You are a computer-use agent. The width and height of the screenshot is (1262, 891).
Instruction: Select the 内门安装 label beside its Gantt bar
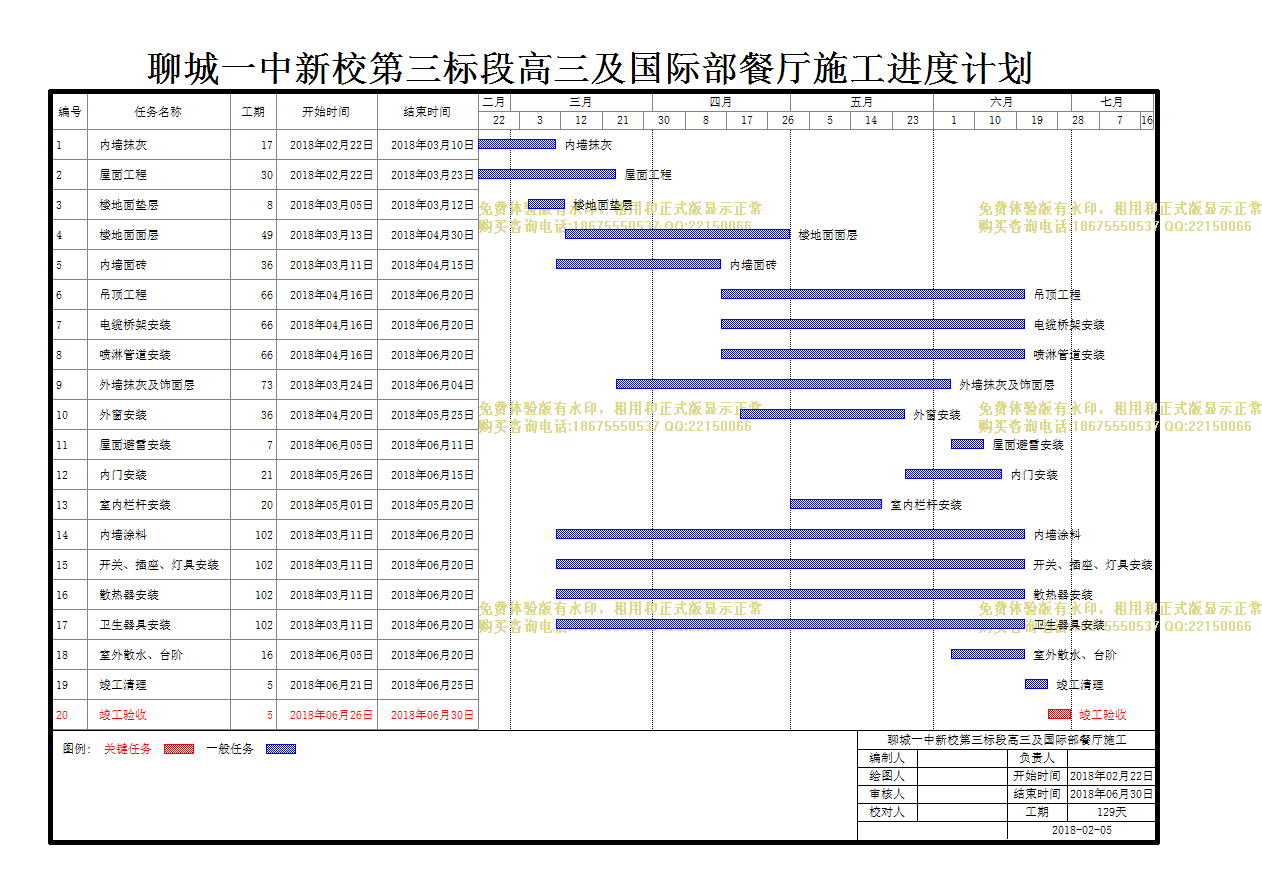click(x=1034, y=475)
